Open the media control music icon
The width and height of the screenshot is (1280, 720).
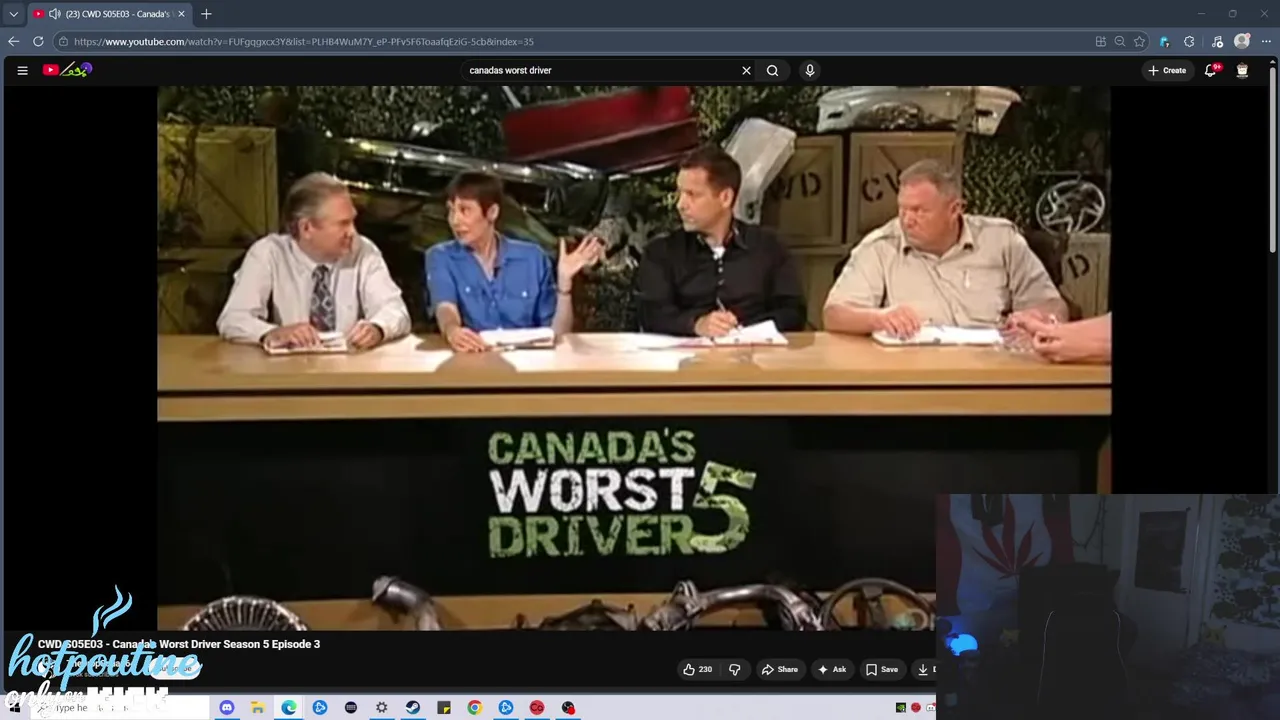point(1217,41)
